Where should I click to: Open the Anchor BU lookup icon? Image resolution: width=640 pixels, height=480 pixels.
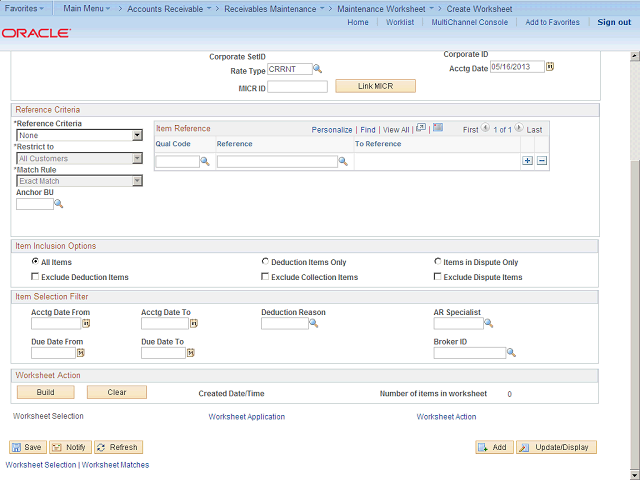pyautogui.click(x=59, y=204)
